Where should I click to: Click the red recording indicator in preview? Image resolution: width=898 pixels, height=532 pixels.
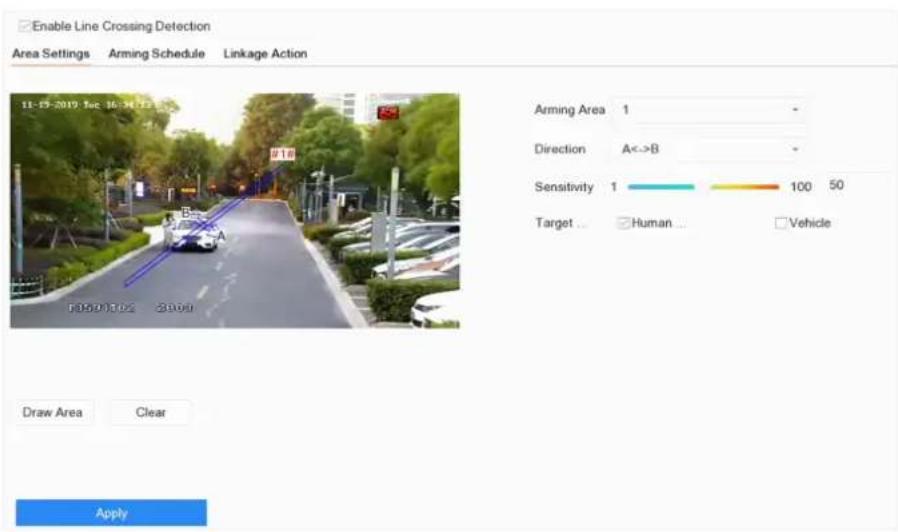pos(388,112)
